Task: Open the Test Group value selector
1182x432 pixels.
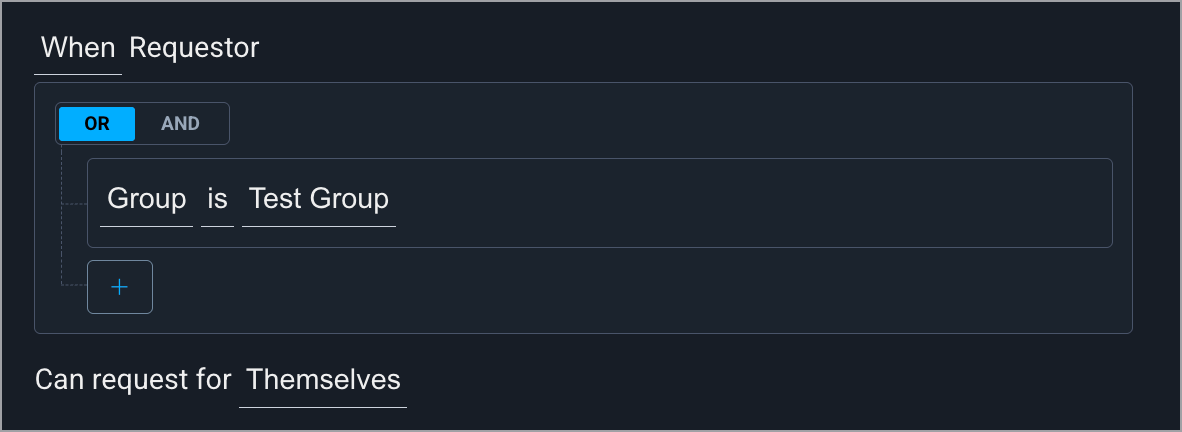Action: click(x=319, y=200)
